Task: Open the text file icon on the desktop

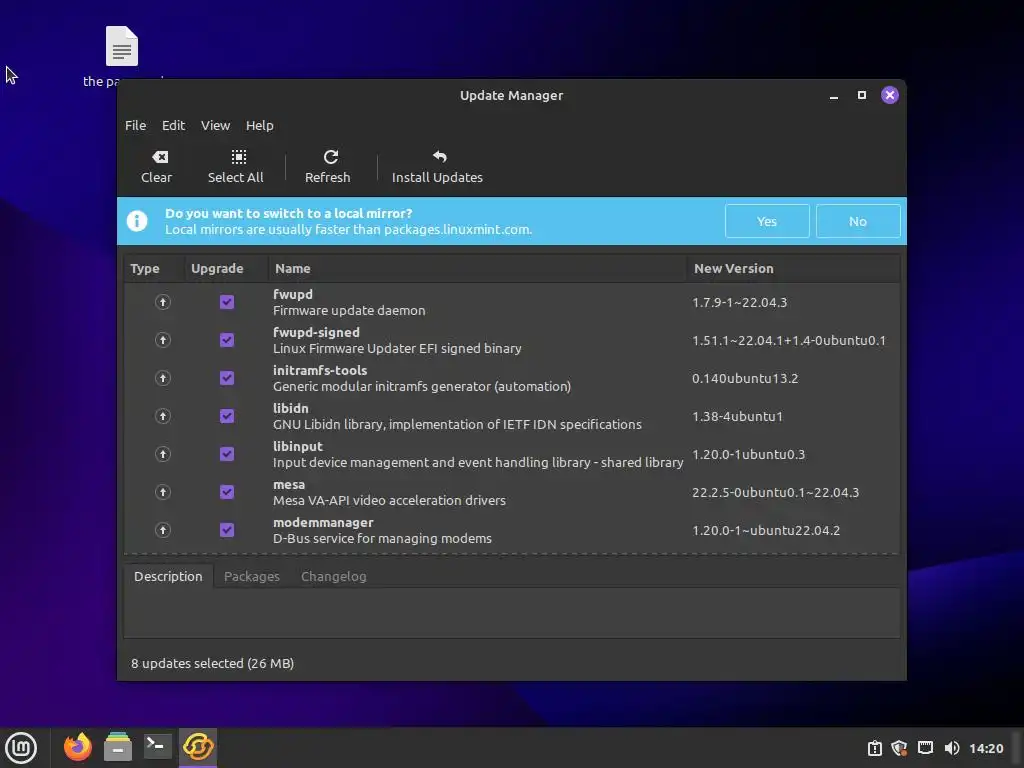Action: [x=122, y=46]
